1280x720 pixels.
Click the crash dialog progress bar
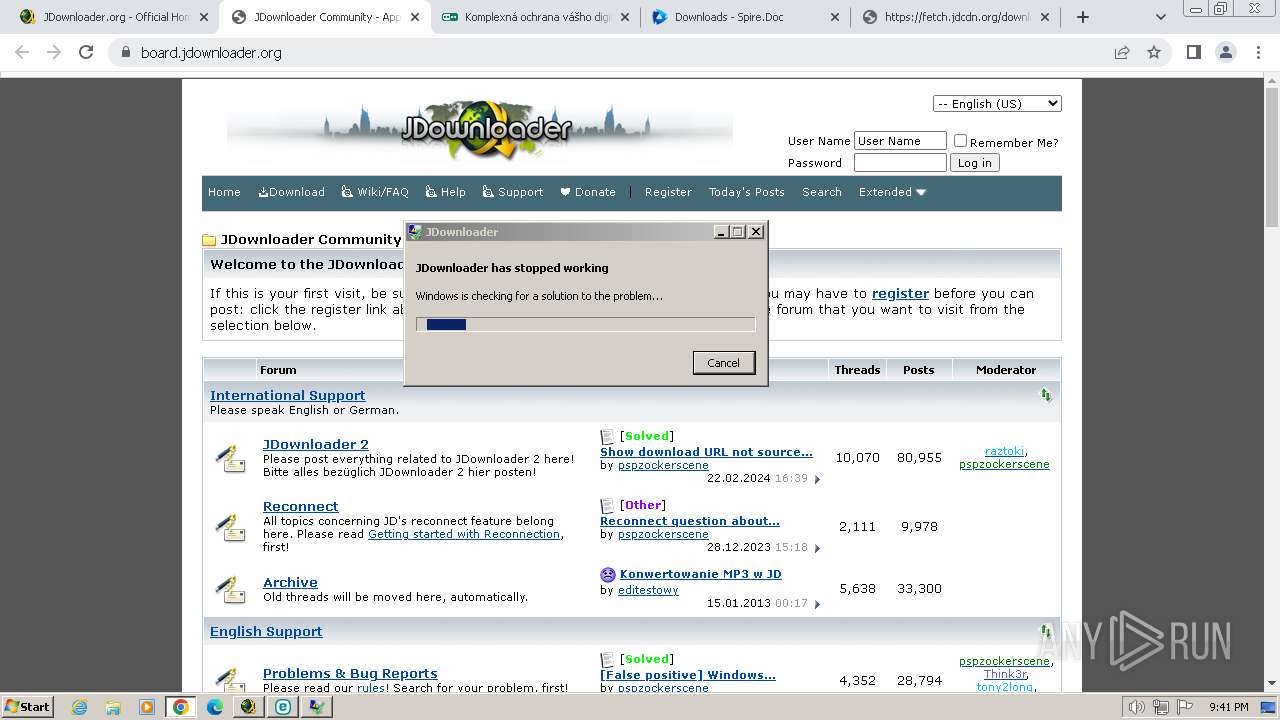(x=586, y=324)
